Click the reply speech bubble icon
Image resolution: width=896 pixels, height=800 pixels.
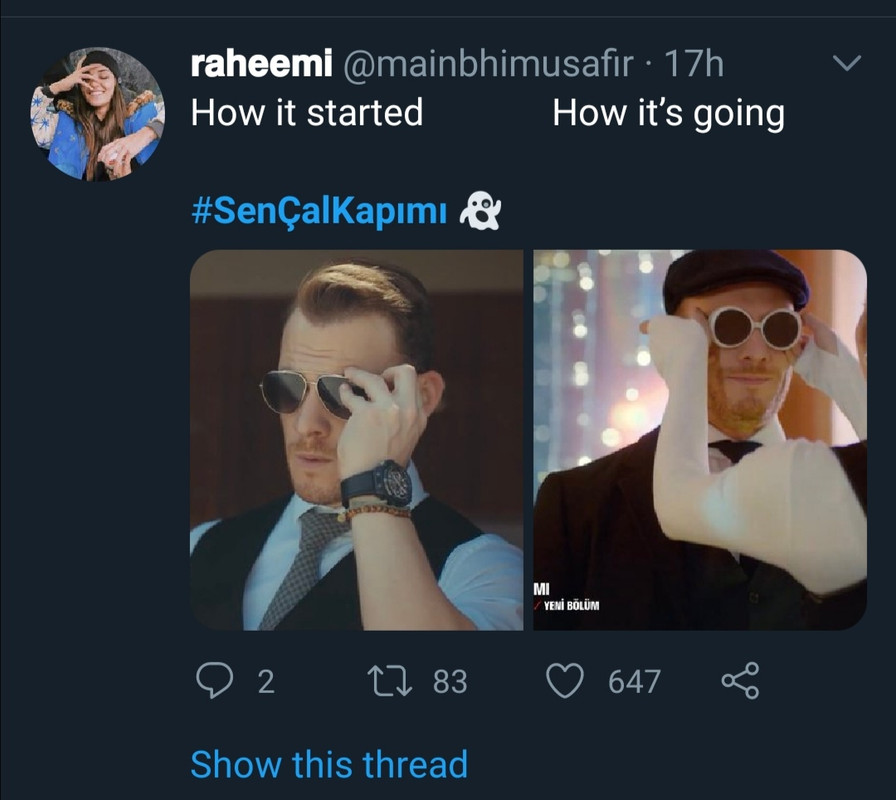pos(213,681)
